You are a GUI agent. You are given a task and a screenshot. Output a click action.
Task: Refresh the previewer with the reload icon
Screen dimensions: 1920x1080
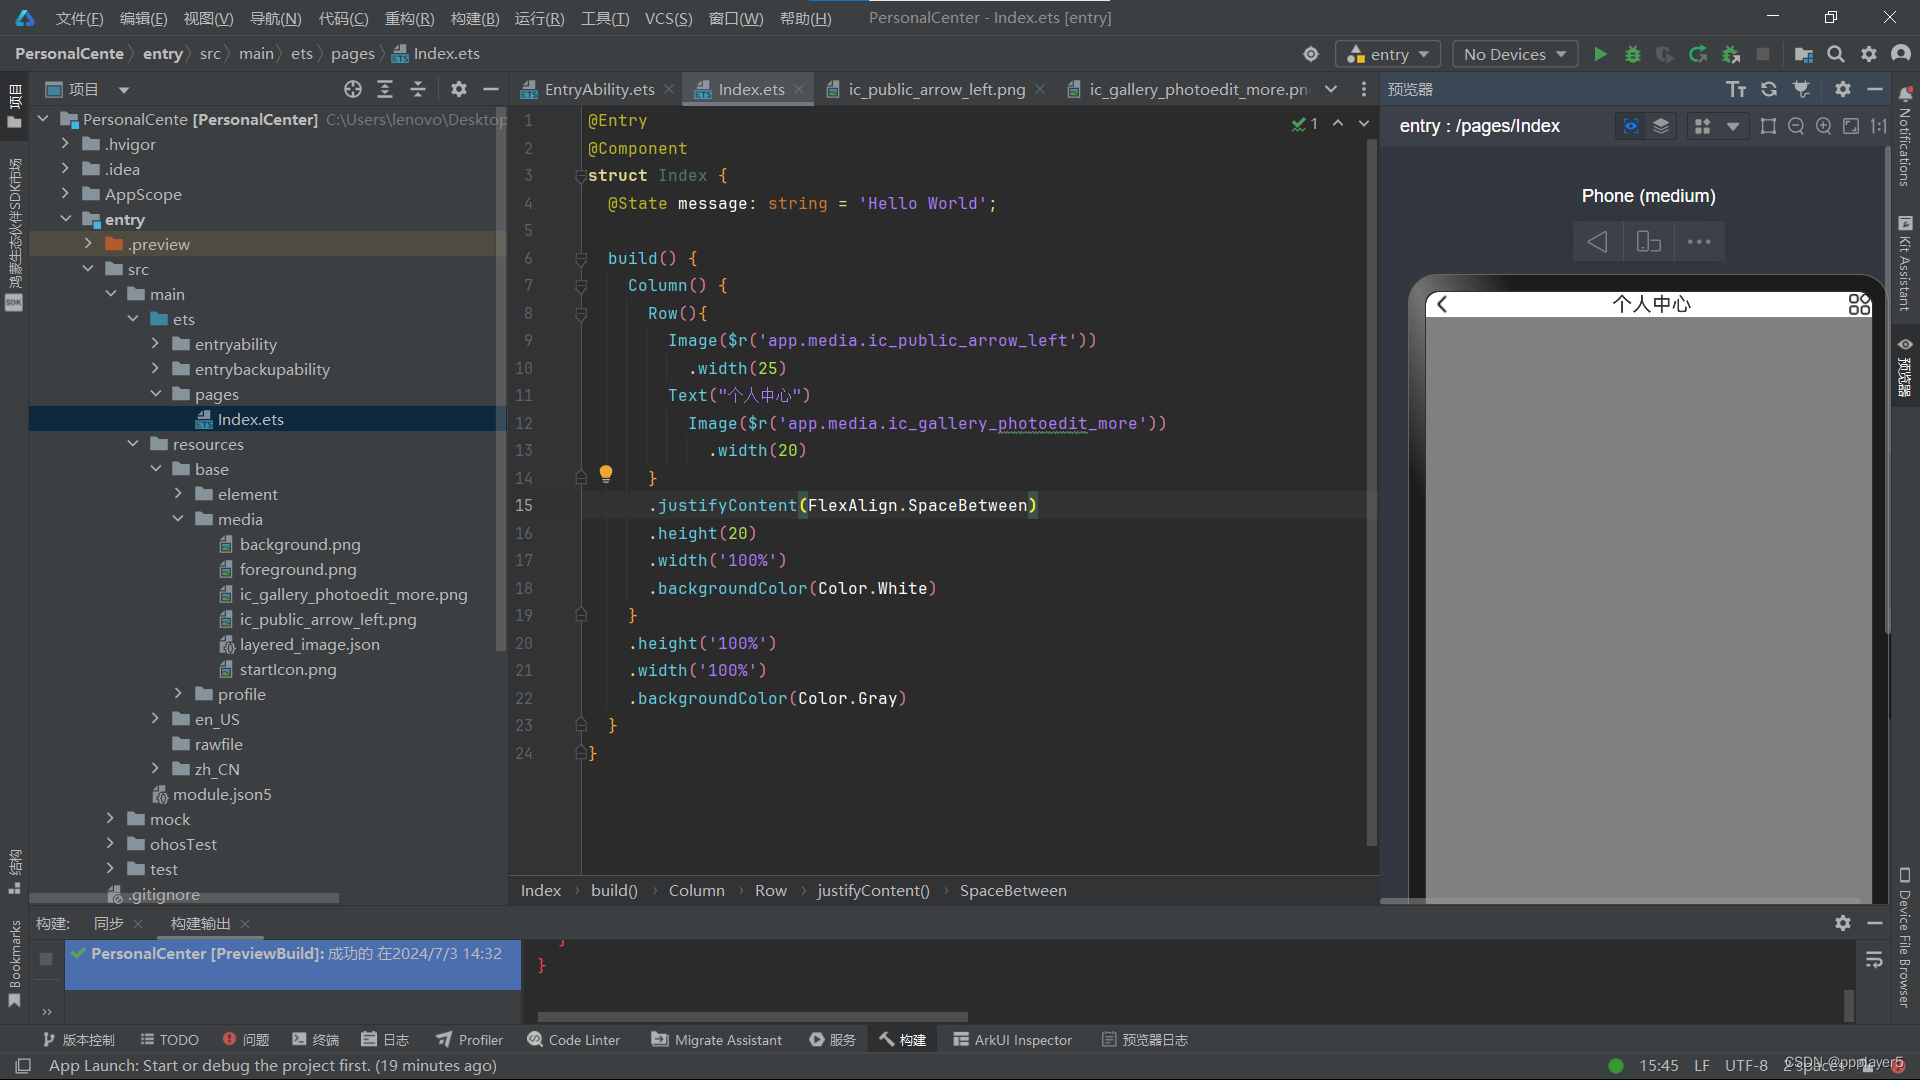[1769, 89]
